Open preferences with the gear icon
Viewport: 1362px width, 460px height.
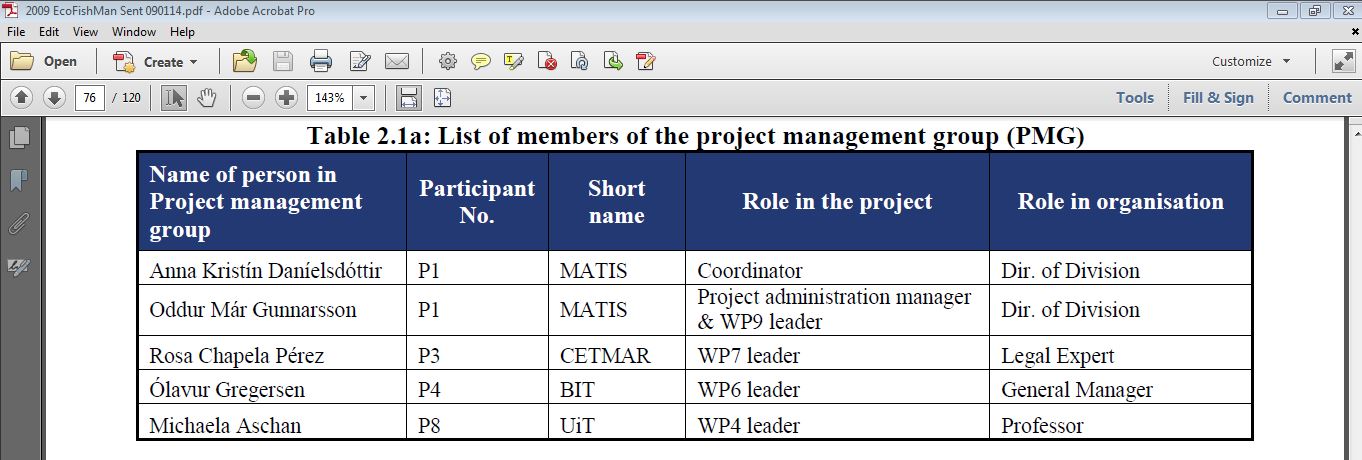448,61
